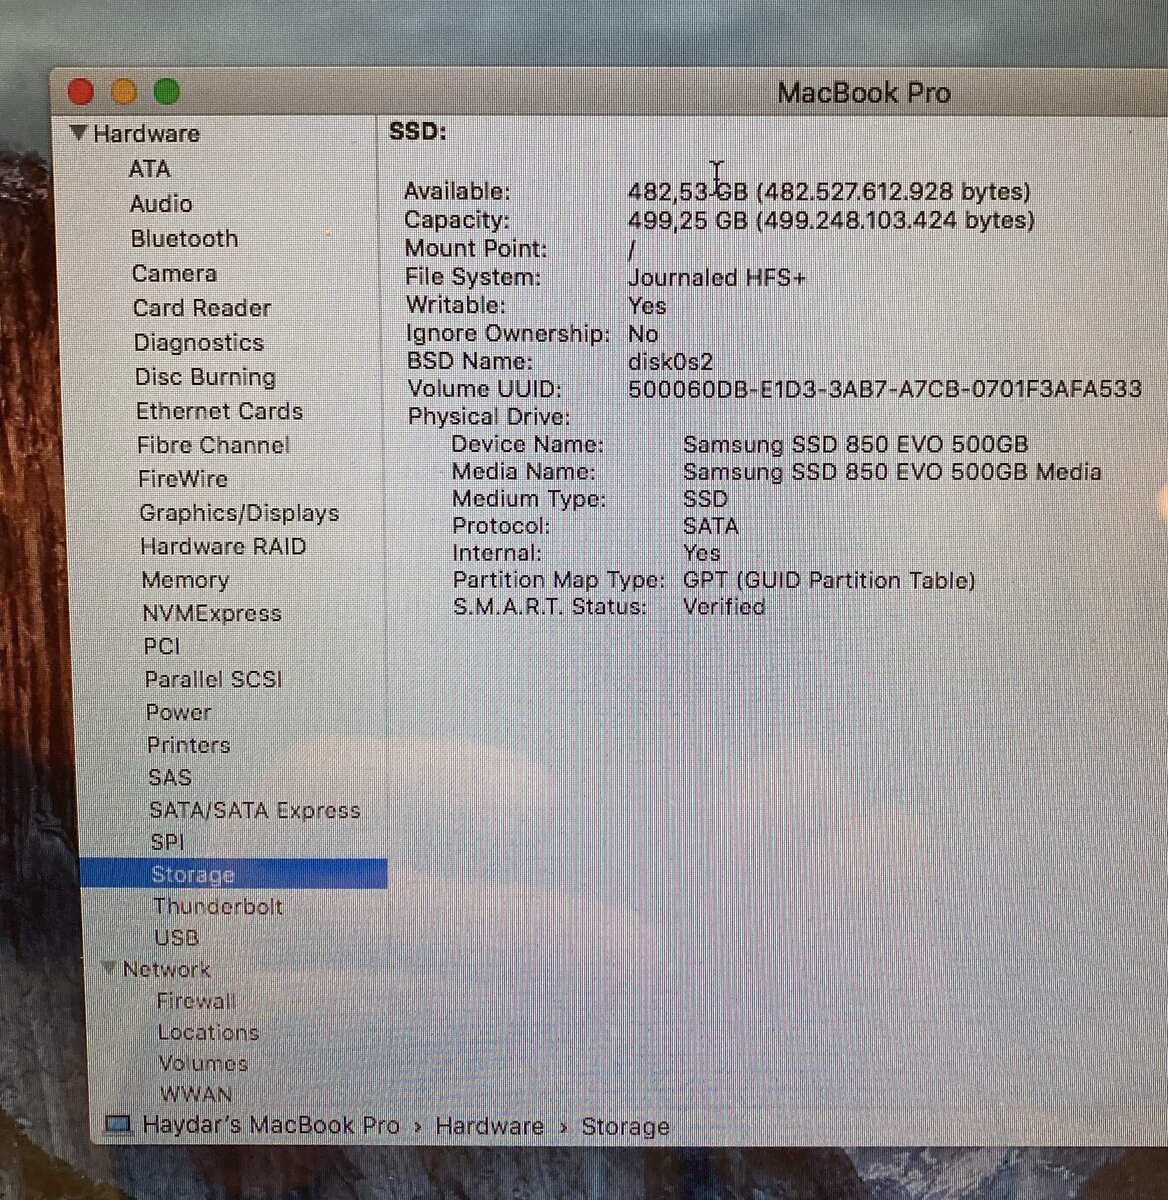
Task: Click Media Name value ending in Media
Action: click(892, 471)
